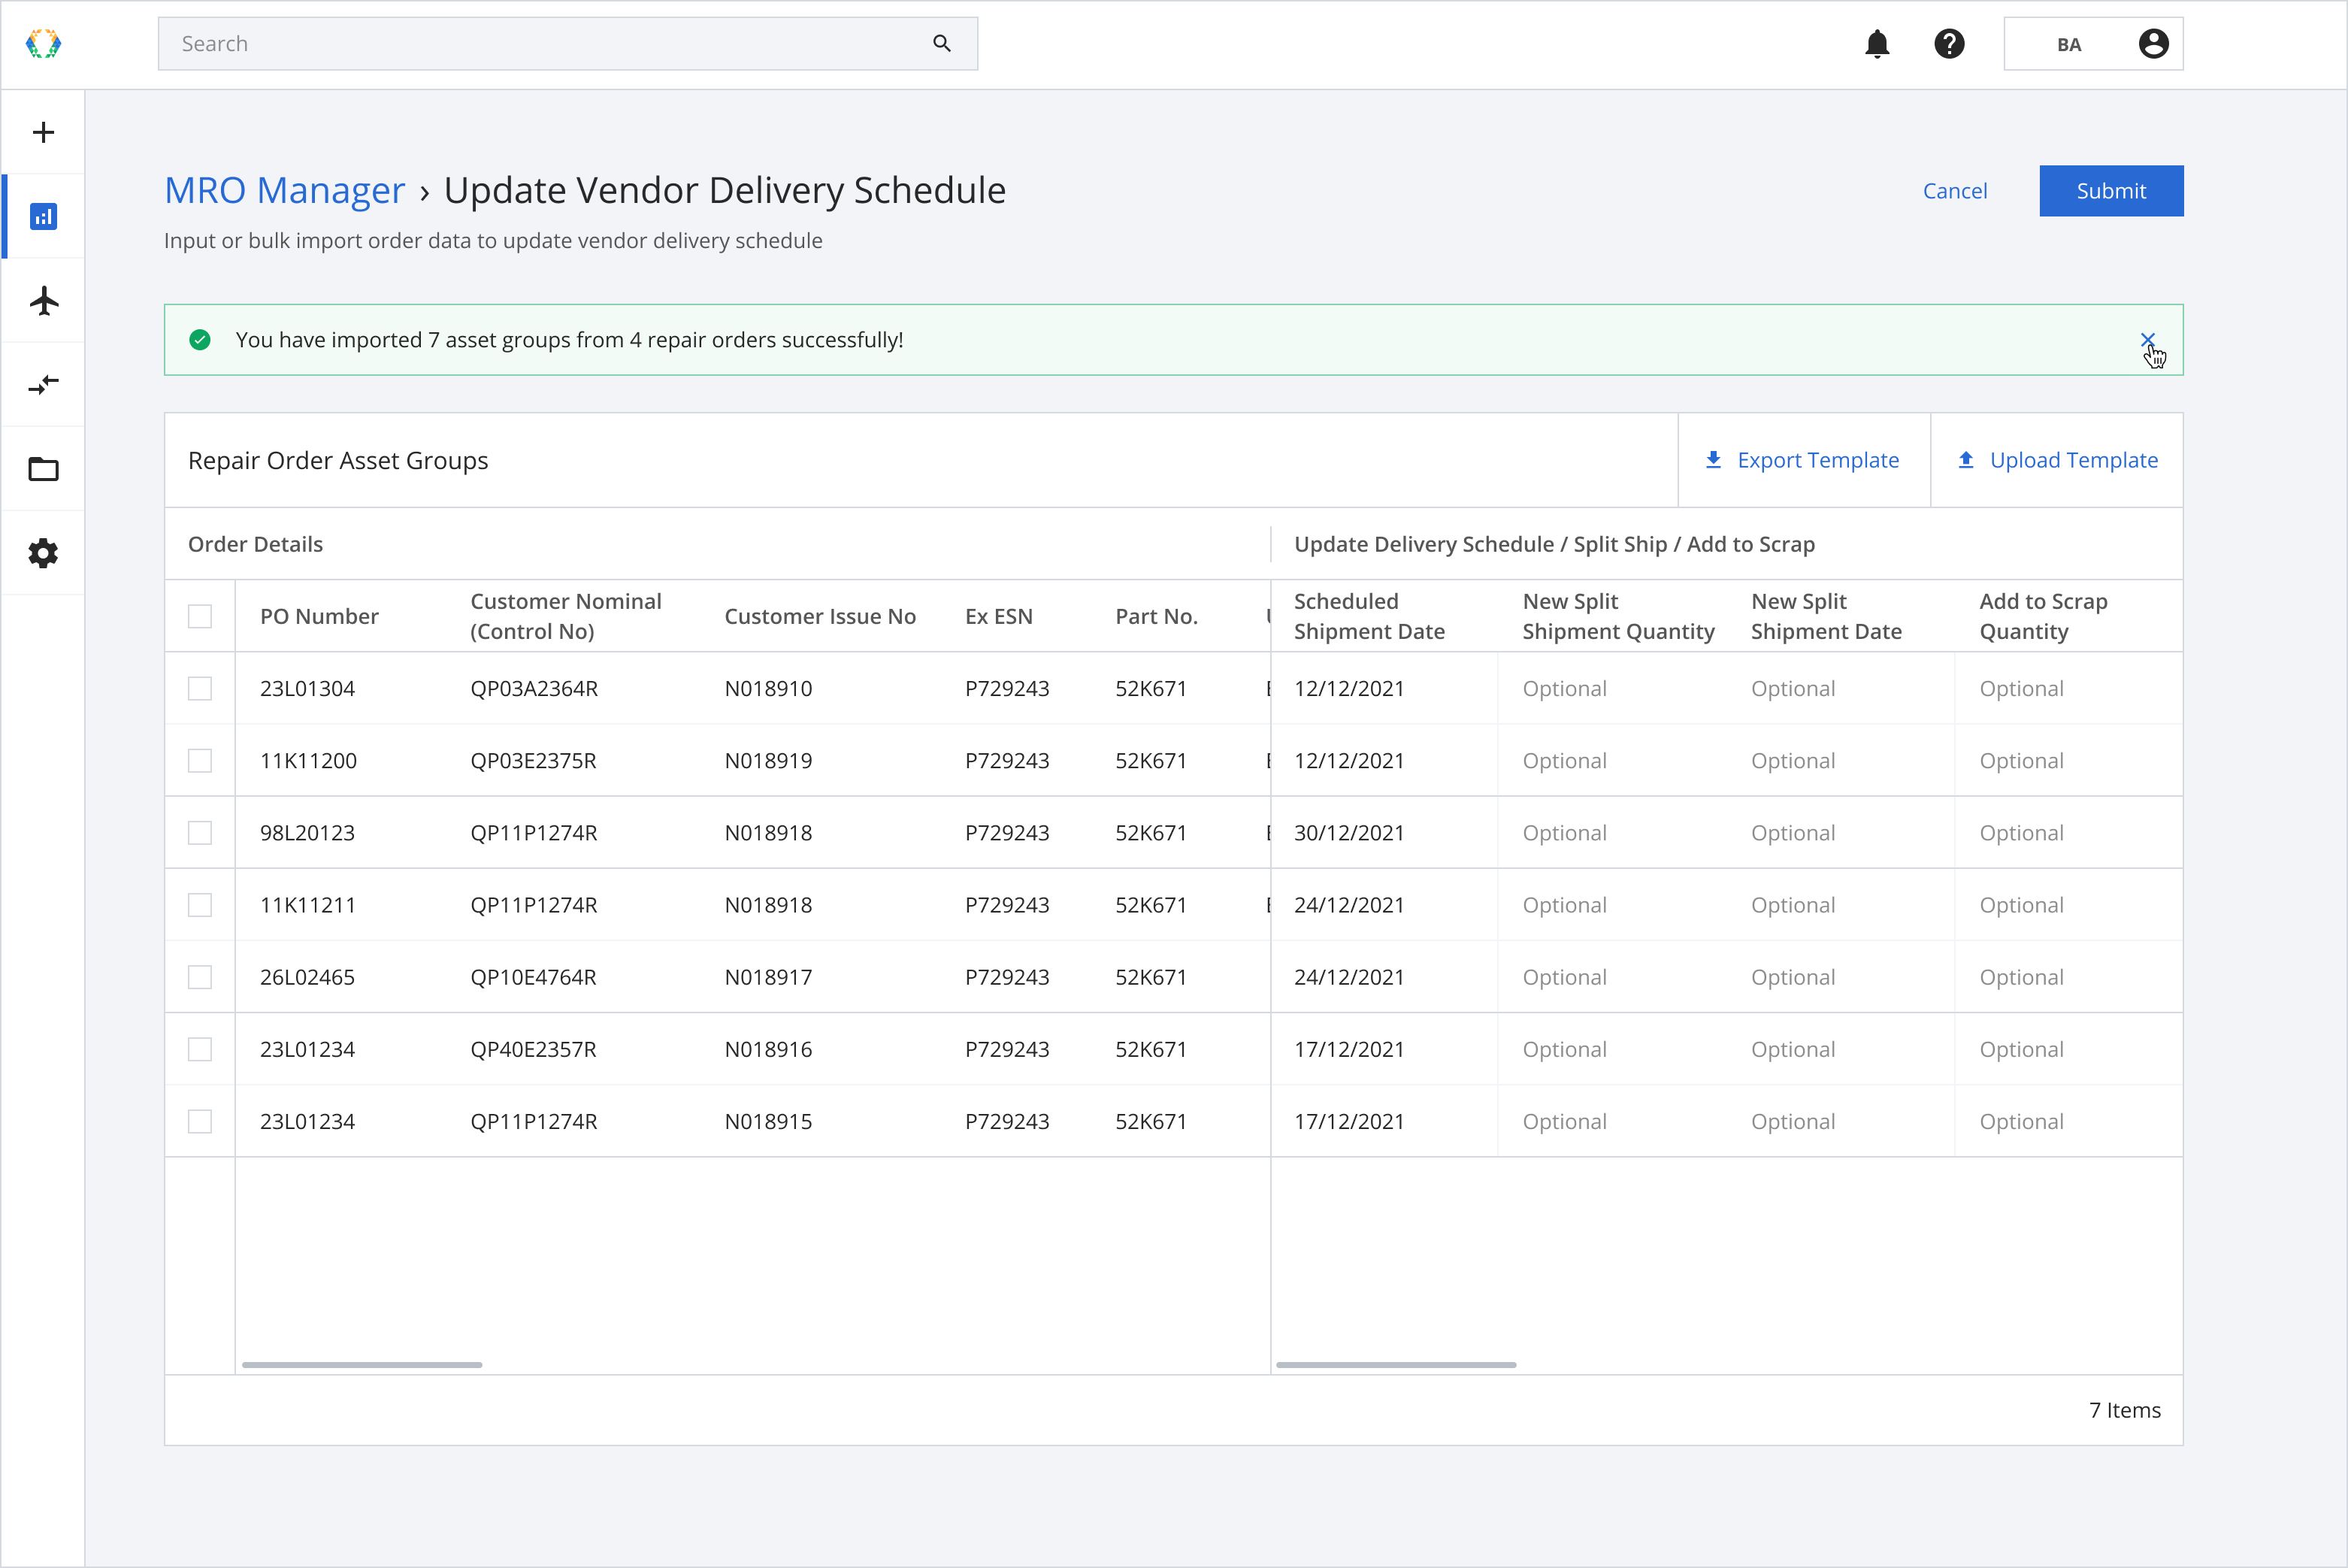Select checkbox for PO 98L20123
This screenshot has width=2348, height=1568.
tap(200, 832)
